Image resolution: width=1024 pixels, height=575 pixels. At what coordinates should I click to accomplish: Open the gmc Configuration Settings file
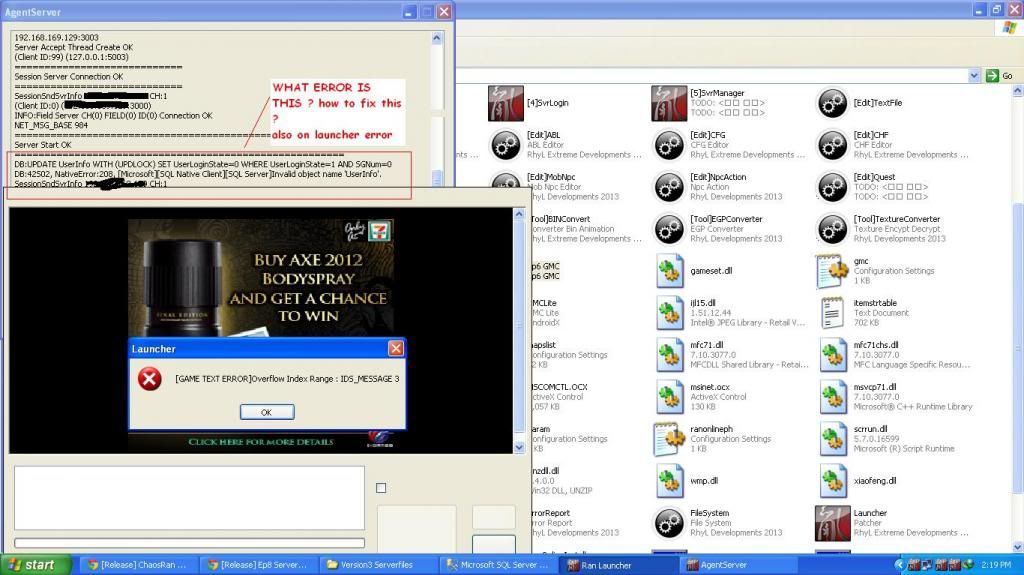tap(832, 272)
